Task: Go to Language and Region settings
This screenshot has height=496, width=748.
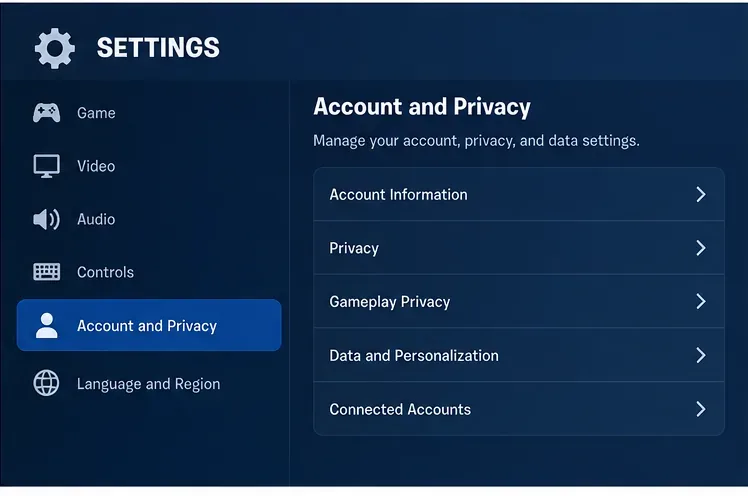Action: (x=149, y=383)
